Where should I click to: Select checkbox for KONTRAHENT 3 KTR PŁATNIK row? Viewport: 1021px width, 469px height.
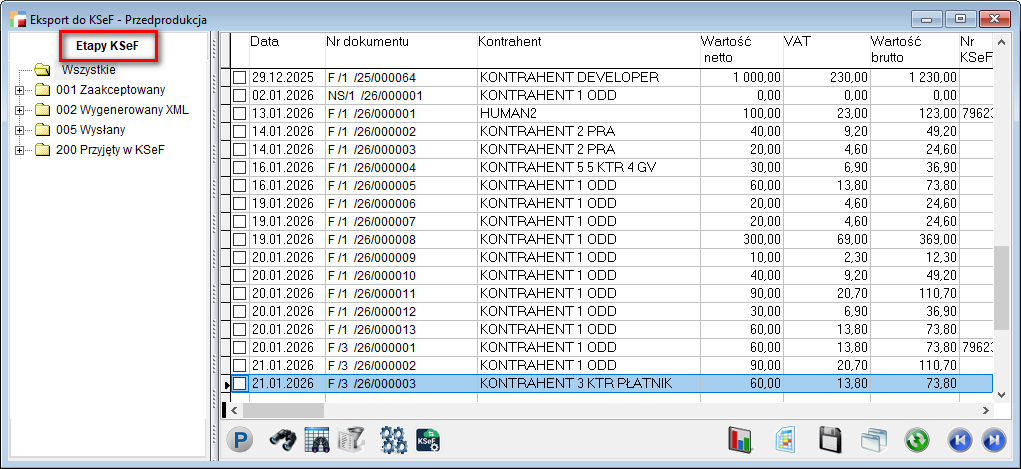click(239, 384)
